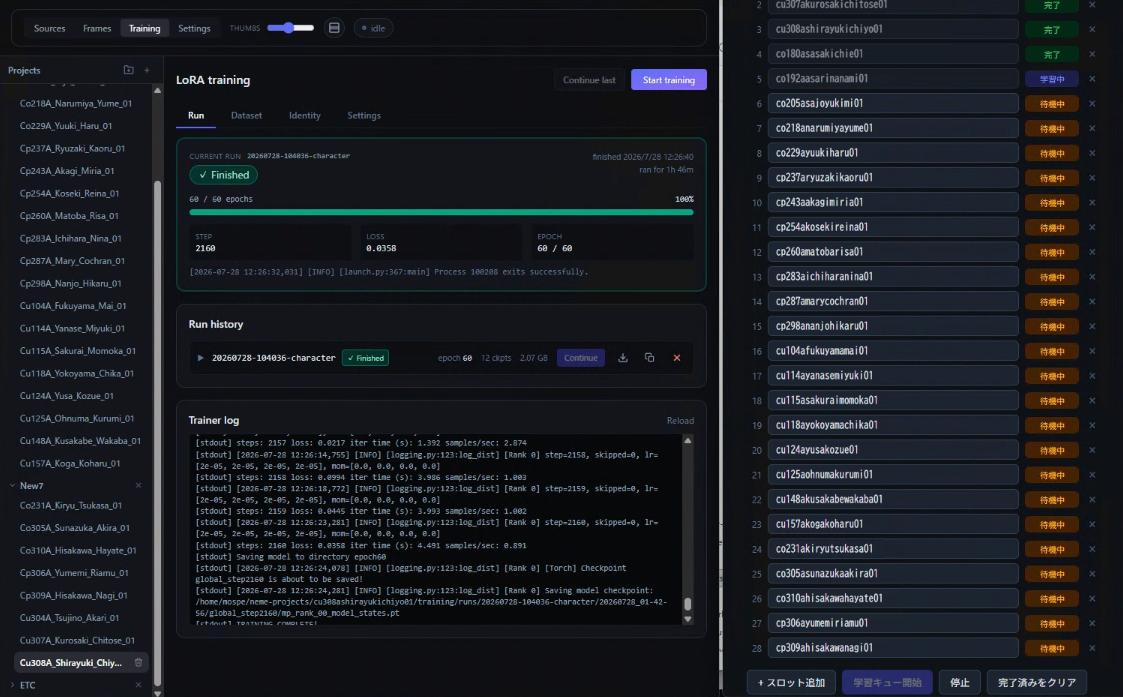This screenshot has width=1123, height=697.
Task: Select project Cp243A_Akagi_Miria_01
Action: point(67,170)
